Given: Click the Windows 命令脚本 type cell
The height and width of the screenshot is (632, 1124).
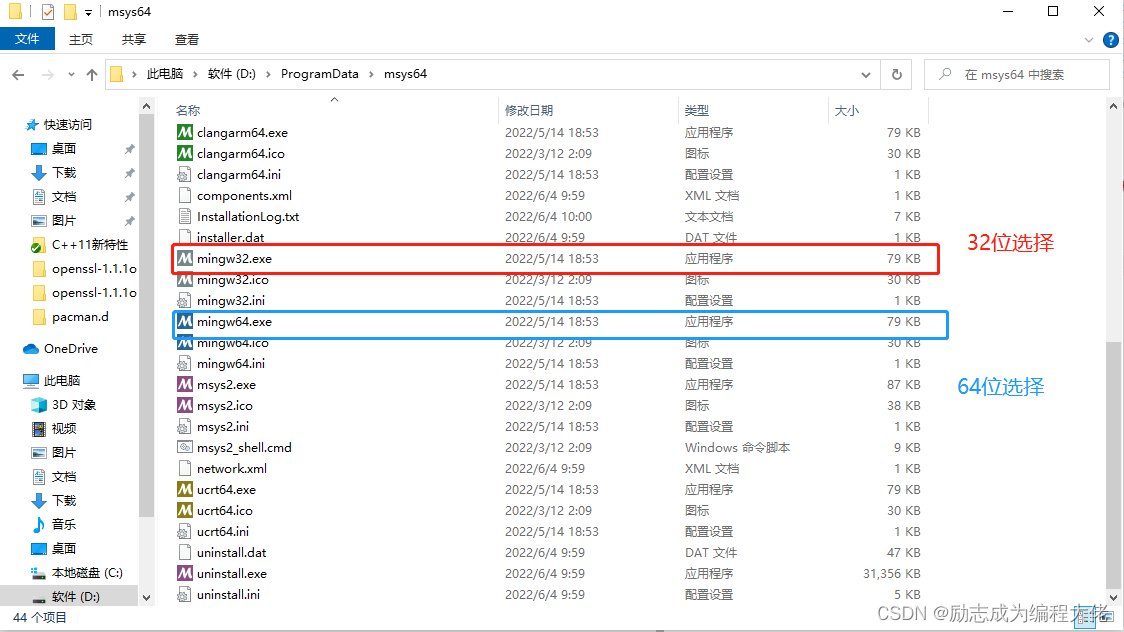Looking at the screenshot, I should pos(737,447).
